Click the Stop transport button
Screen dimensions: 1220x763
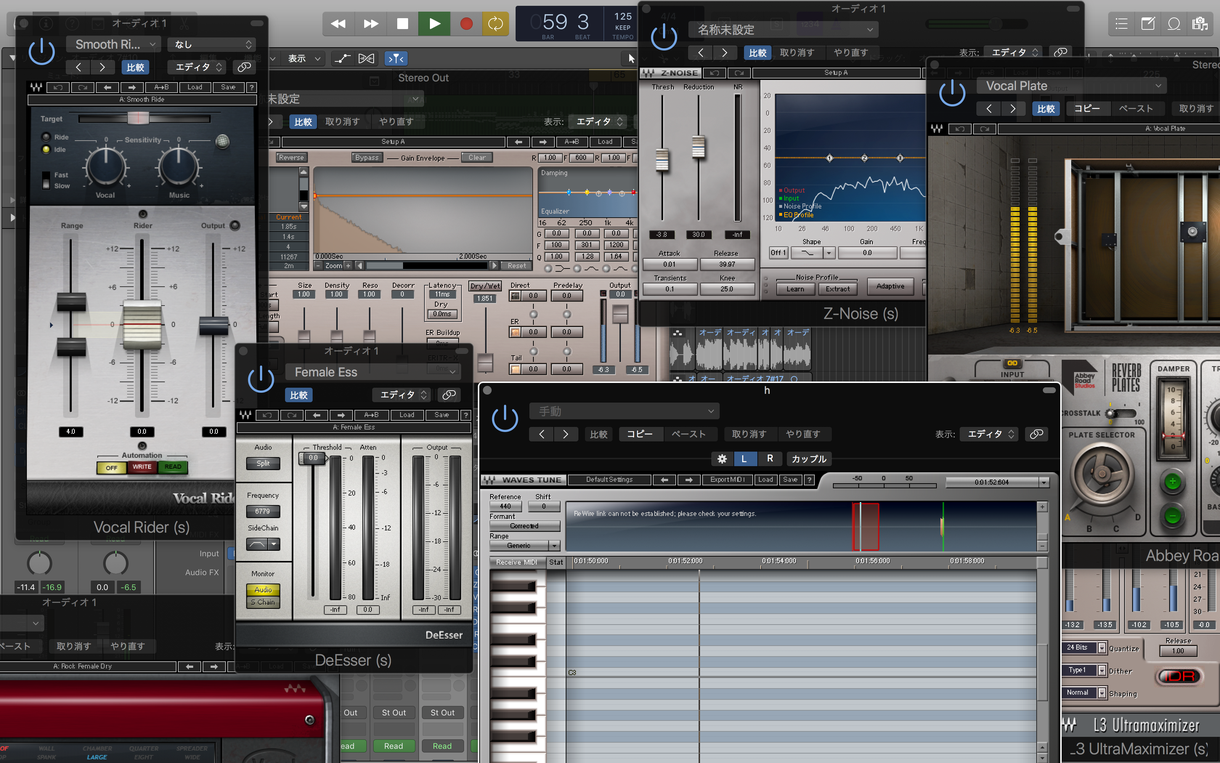tap(402, 23)
